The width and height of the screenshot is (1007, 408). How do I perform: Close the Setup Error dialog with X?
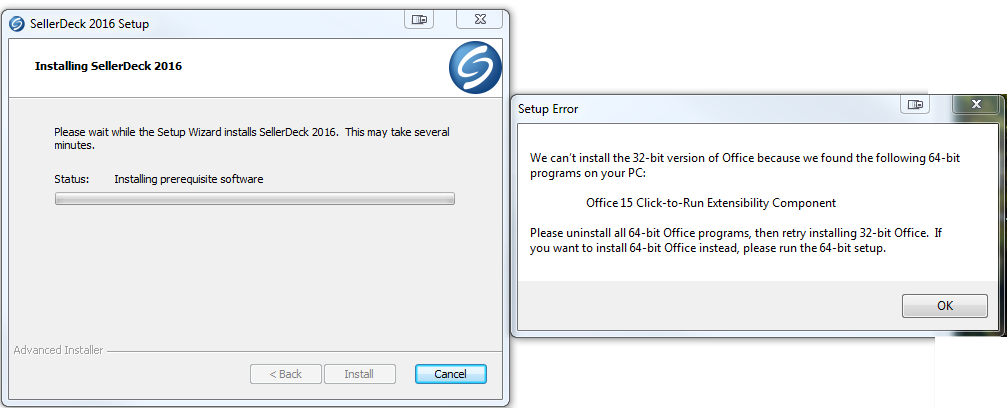(x=973, y=104)
